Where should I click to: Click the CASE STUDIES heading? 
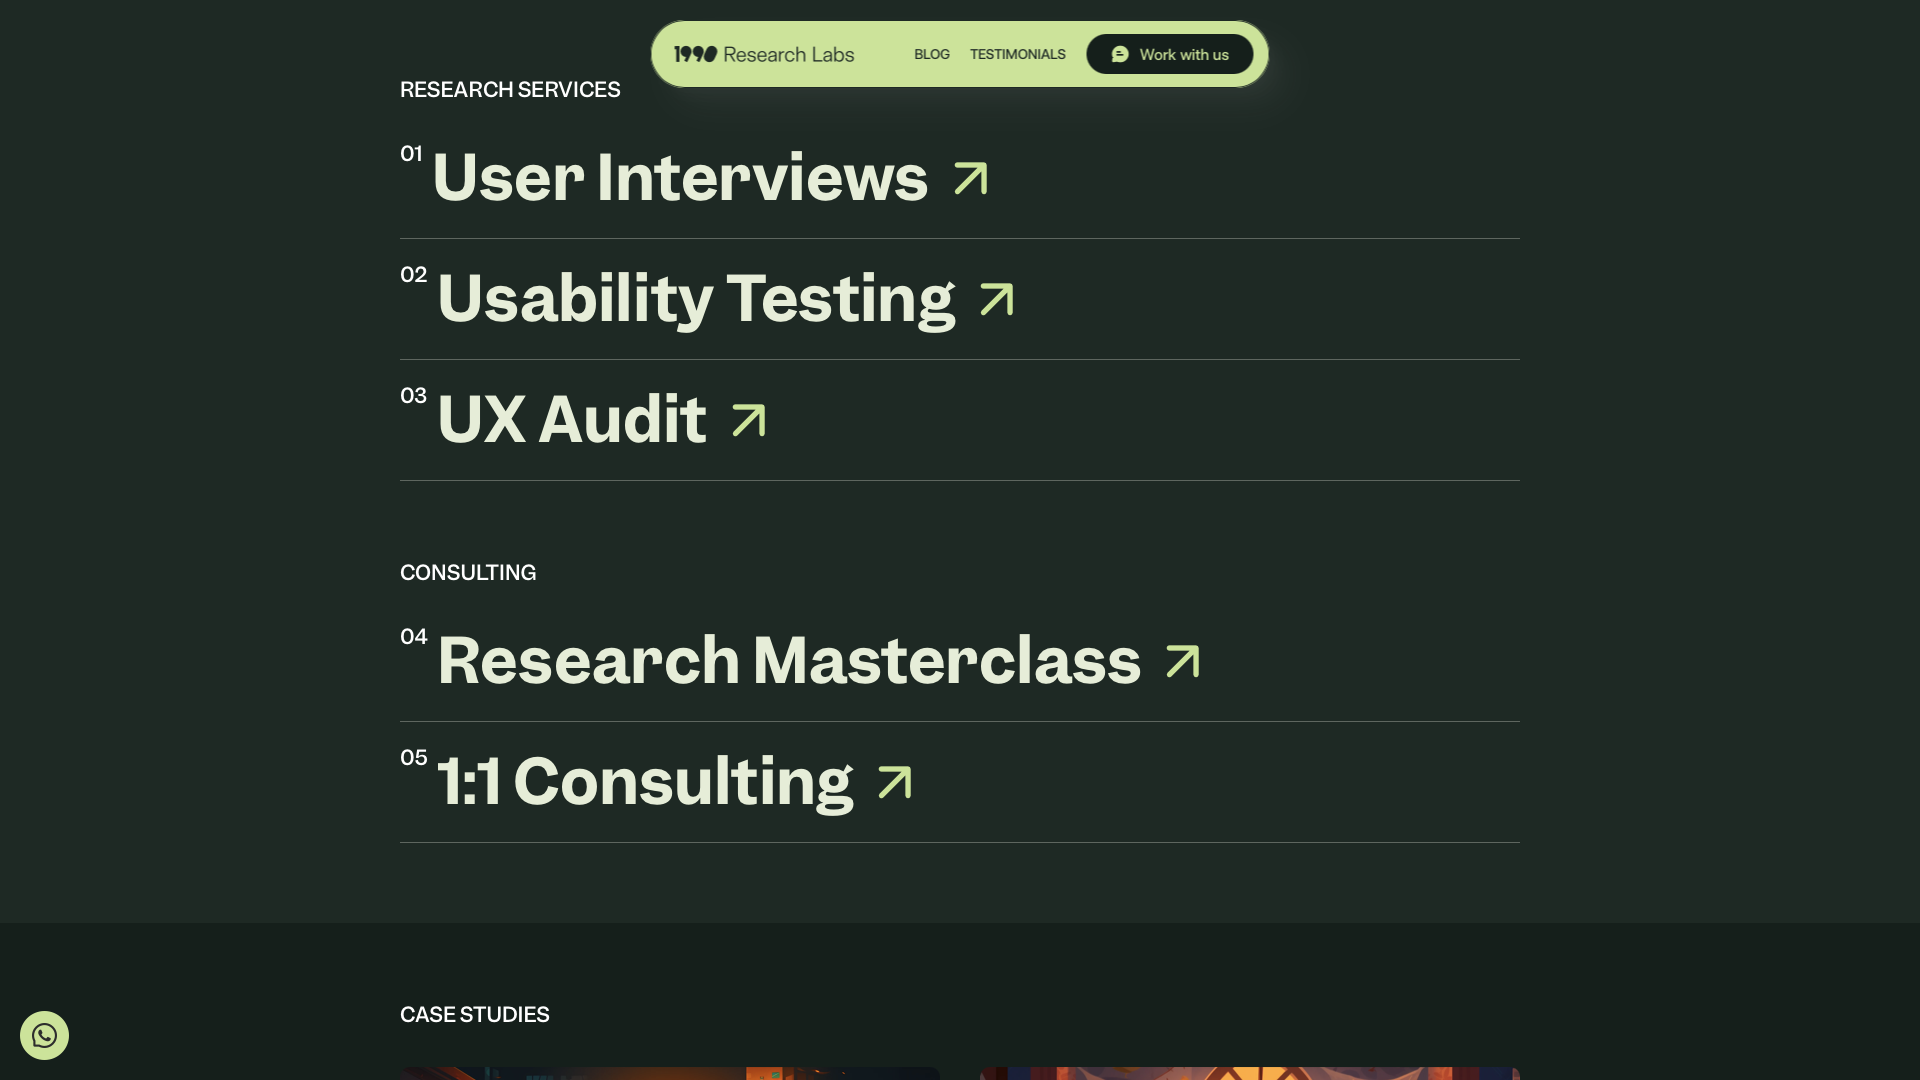click(x=475, y=1014)
